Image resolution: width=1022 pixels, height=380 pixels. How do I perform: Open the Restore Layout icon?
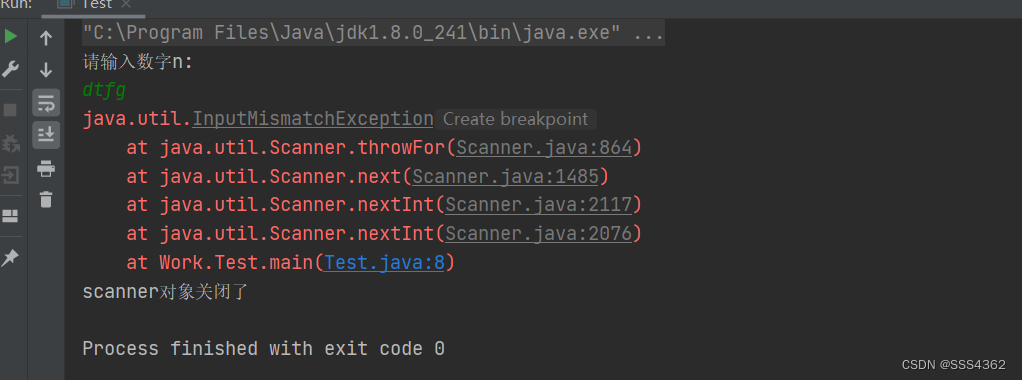[10, 216]
